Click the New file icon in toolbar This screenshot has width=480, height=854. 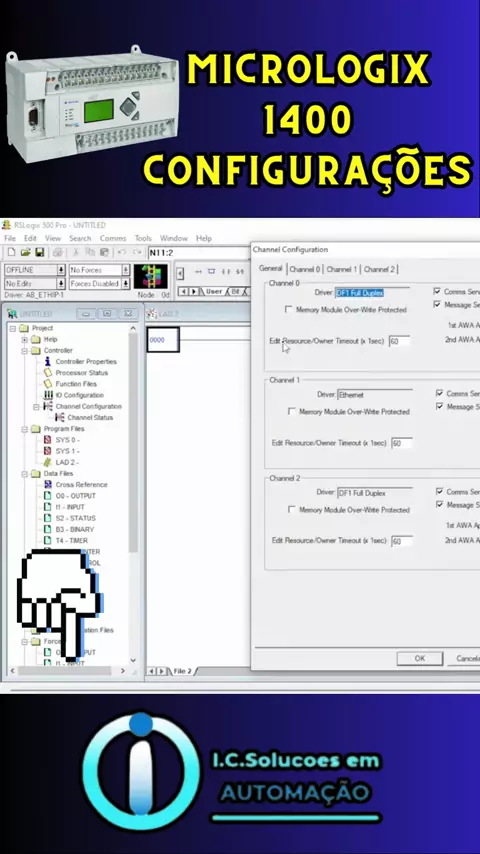[x=11, y=252]
